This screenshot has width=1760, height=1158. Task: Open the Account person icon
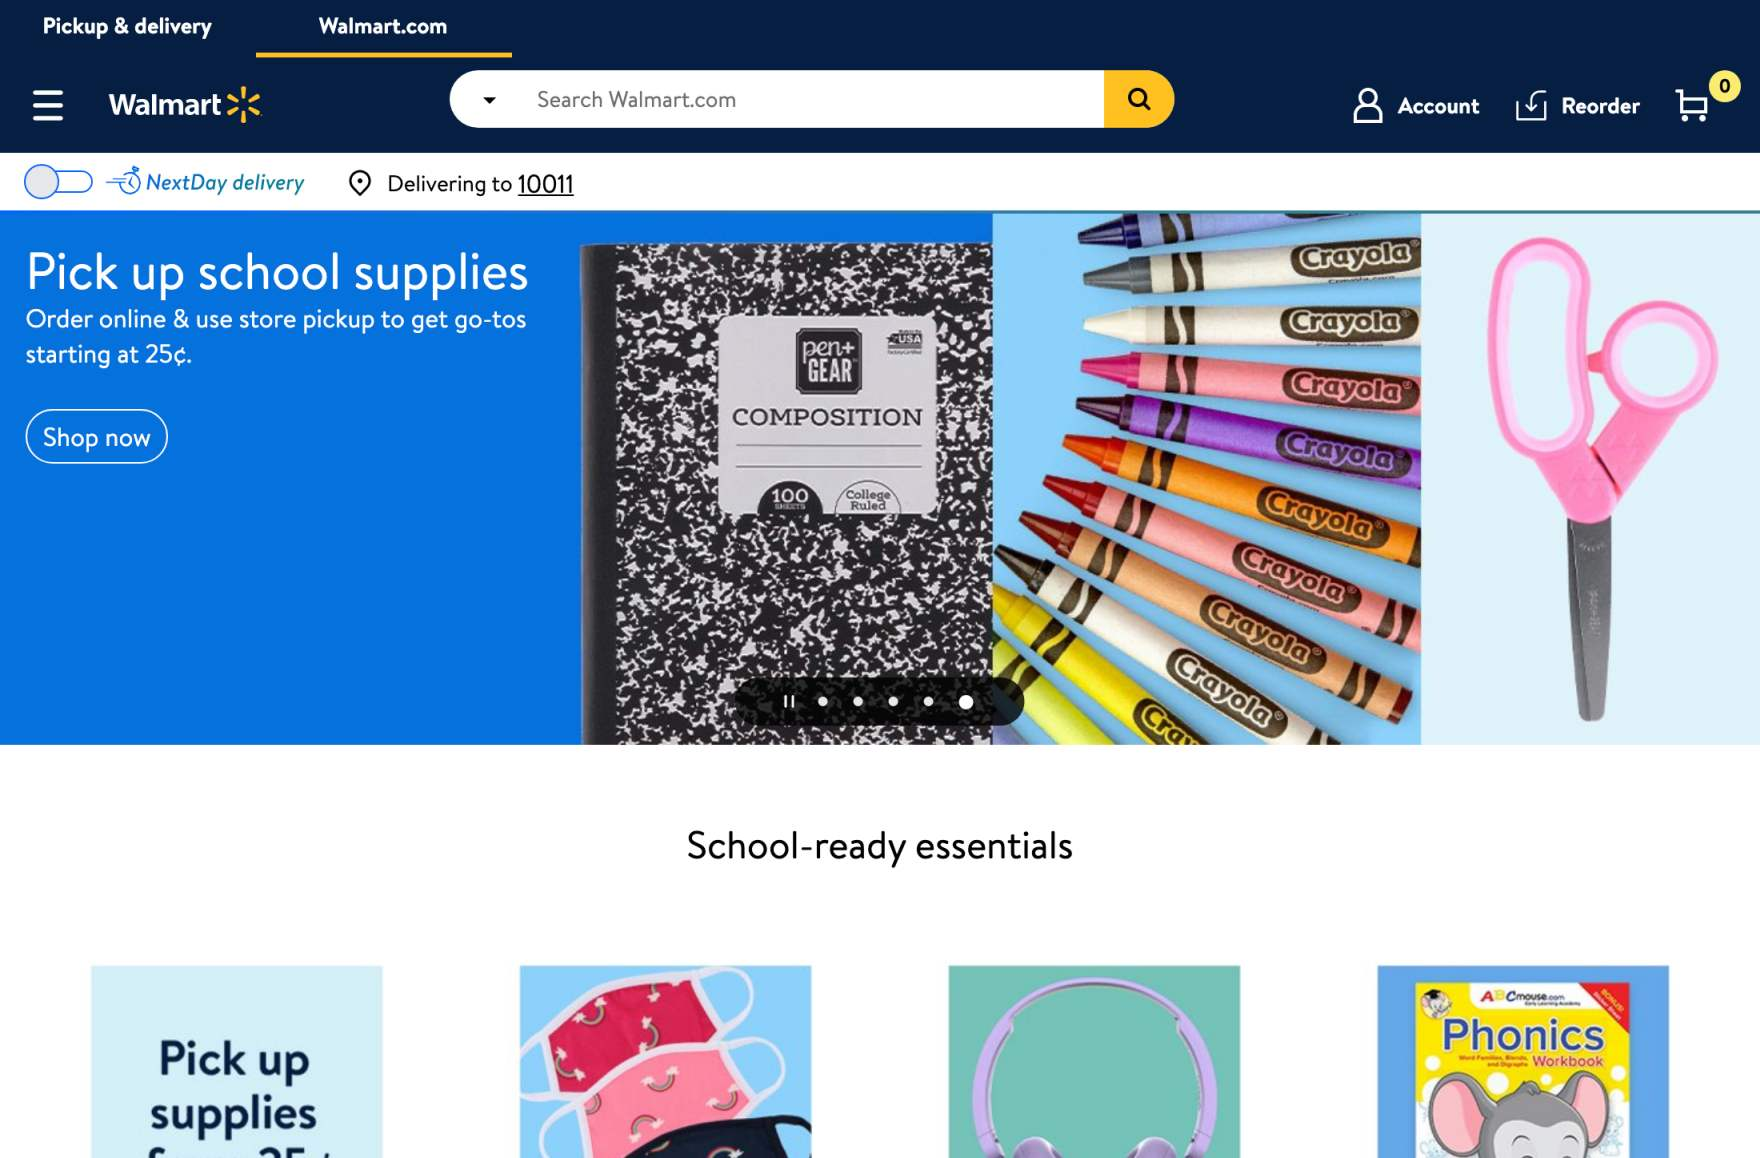click(1367, 105)
